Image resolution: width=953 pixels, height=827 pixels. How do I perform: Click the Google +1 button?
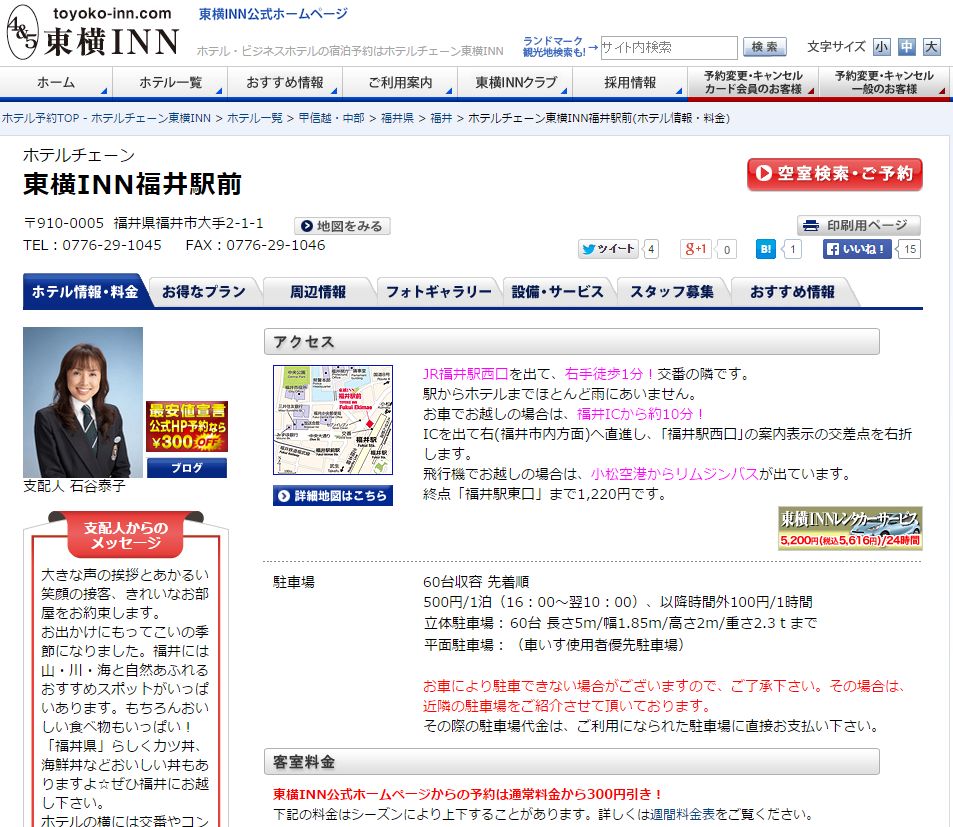[695, 249]
